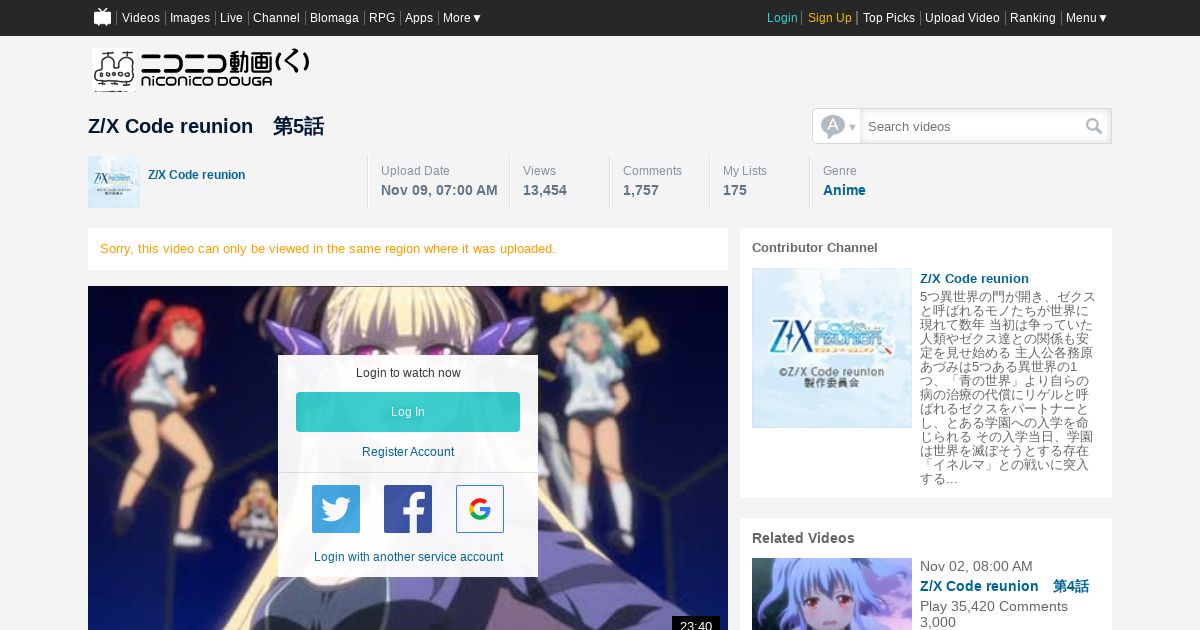This screenshot has width=1200, height=630.
Task: Open the Anime genre link
Action: [x=844, y=190]
